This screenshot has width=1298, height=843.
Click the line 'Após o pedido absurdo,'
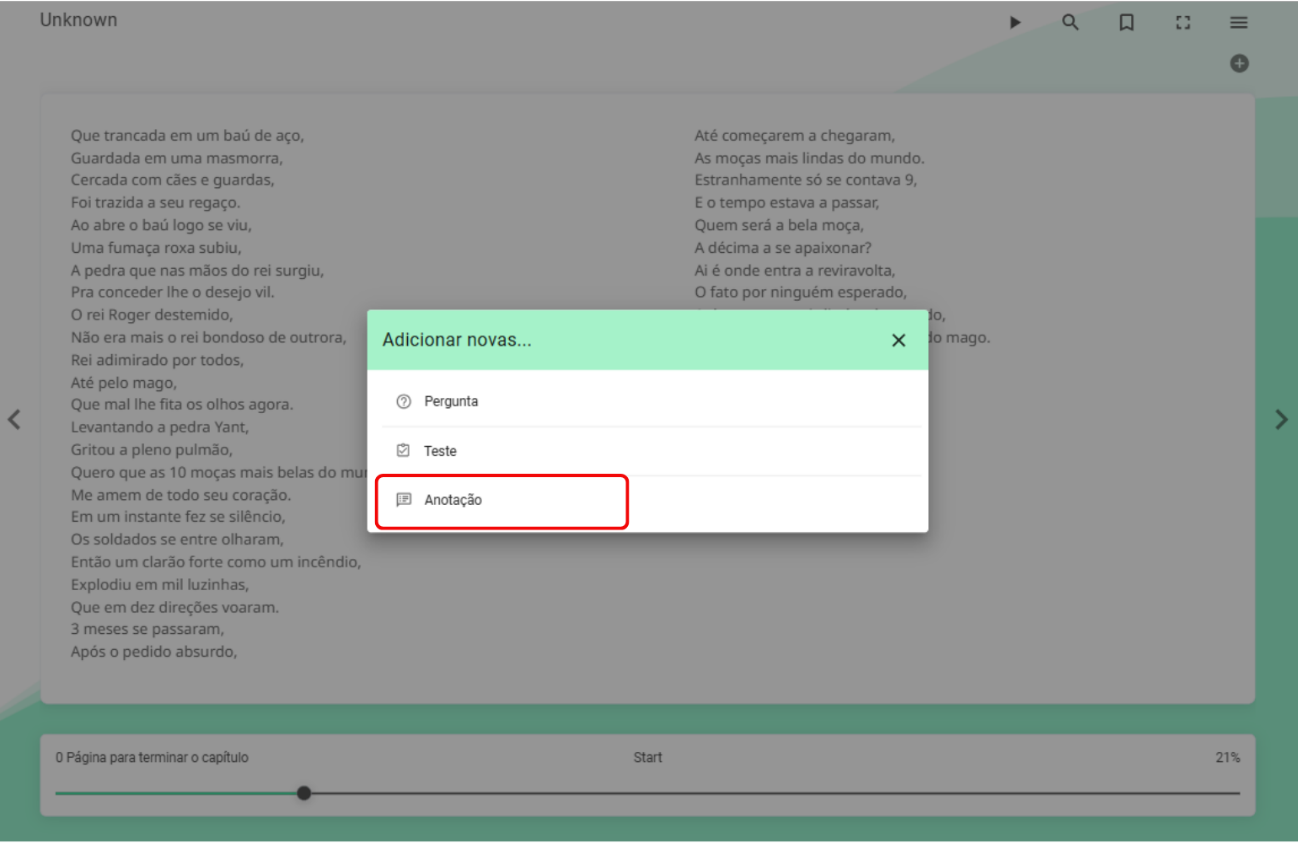(x=154, y=652)
